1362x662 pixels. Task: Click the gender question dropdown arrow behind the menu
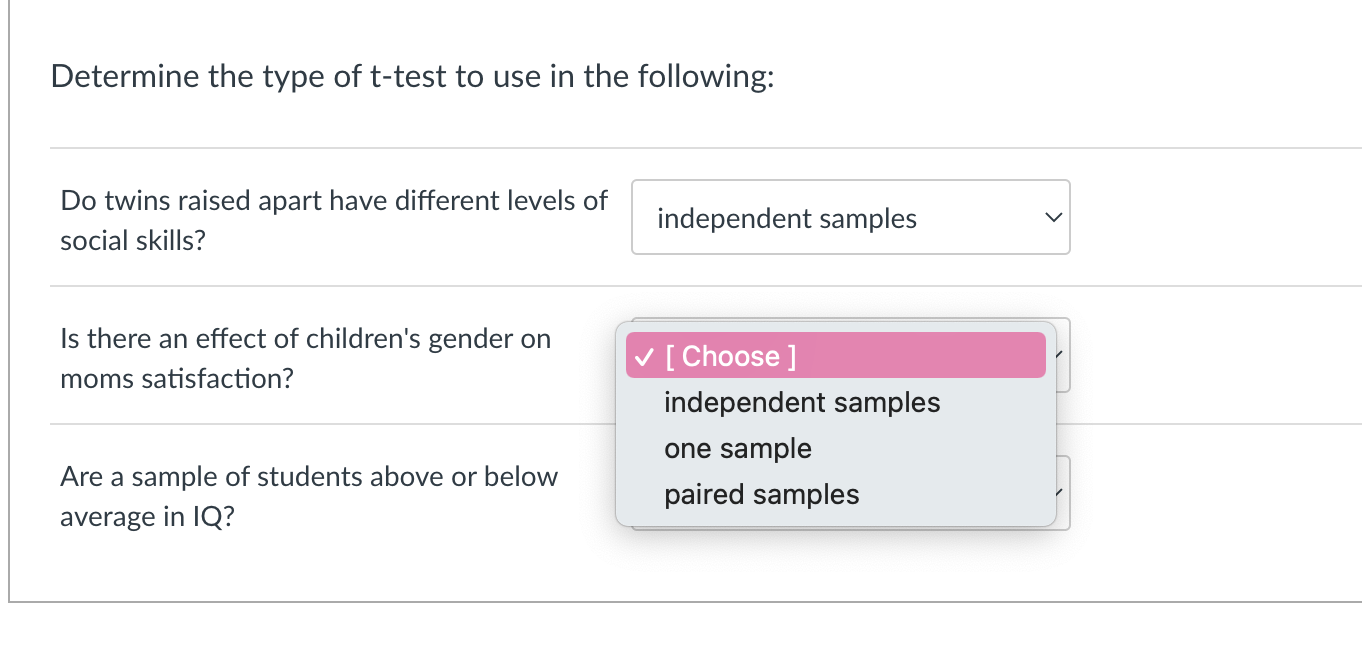click(1063, 355)
